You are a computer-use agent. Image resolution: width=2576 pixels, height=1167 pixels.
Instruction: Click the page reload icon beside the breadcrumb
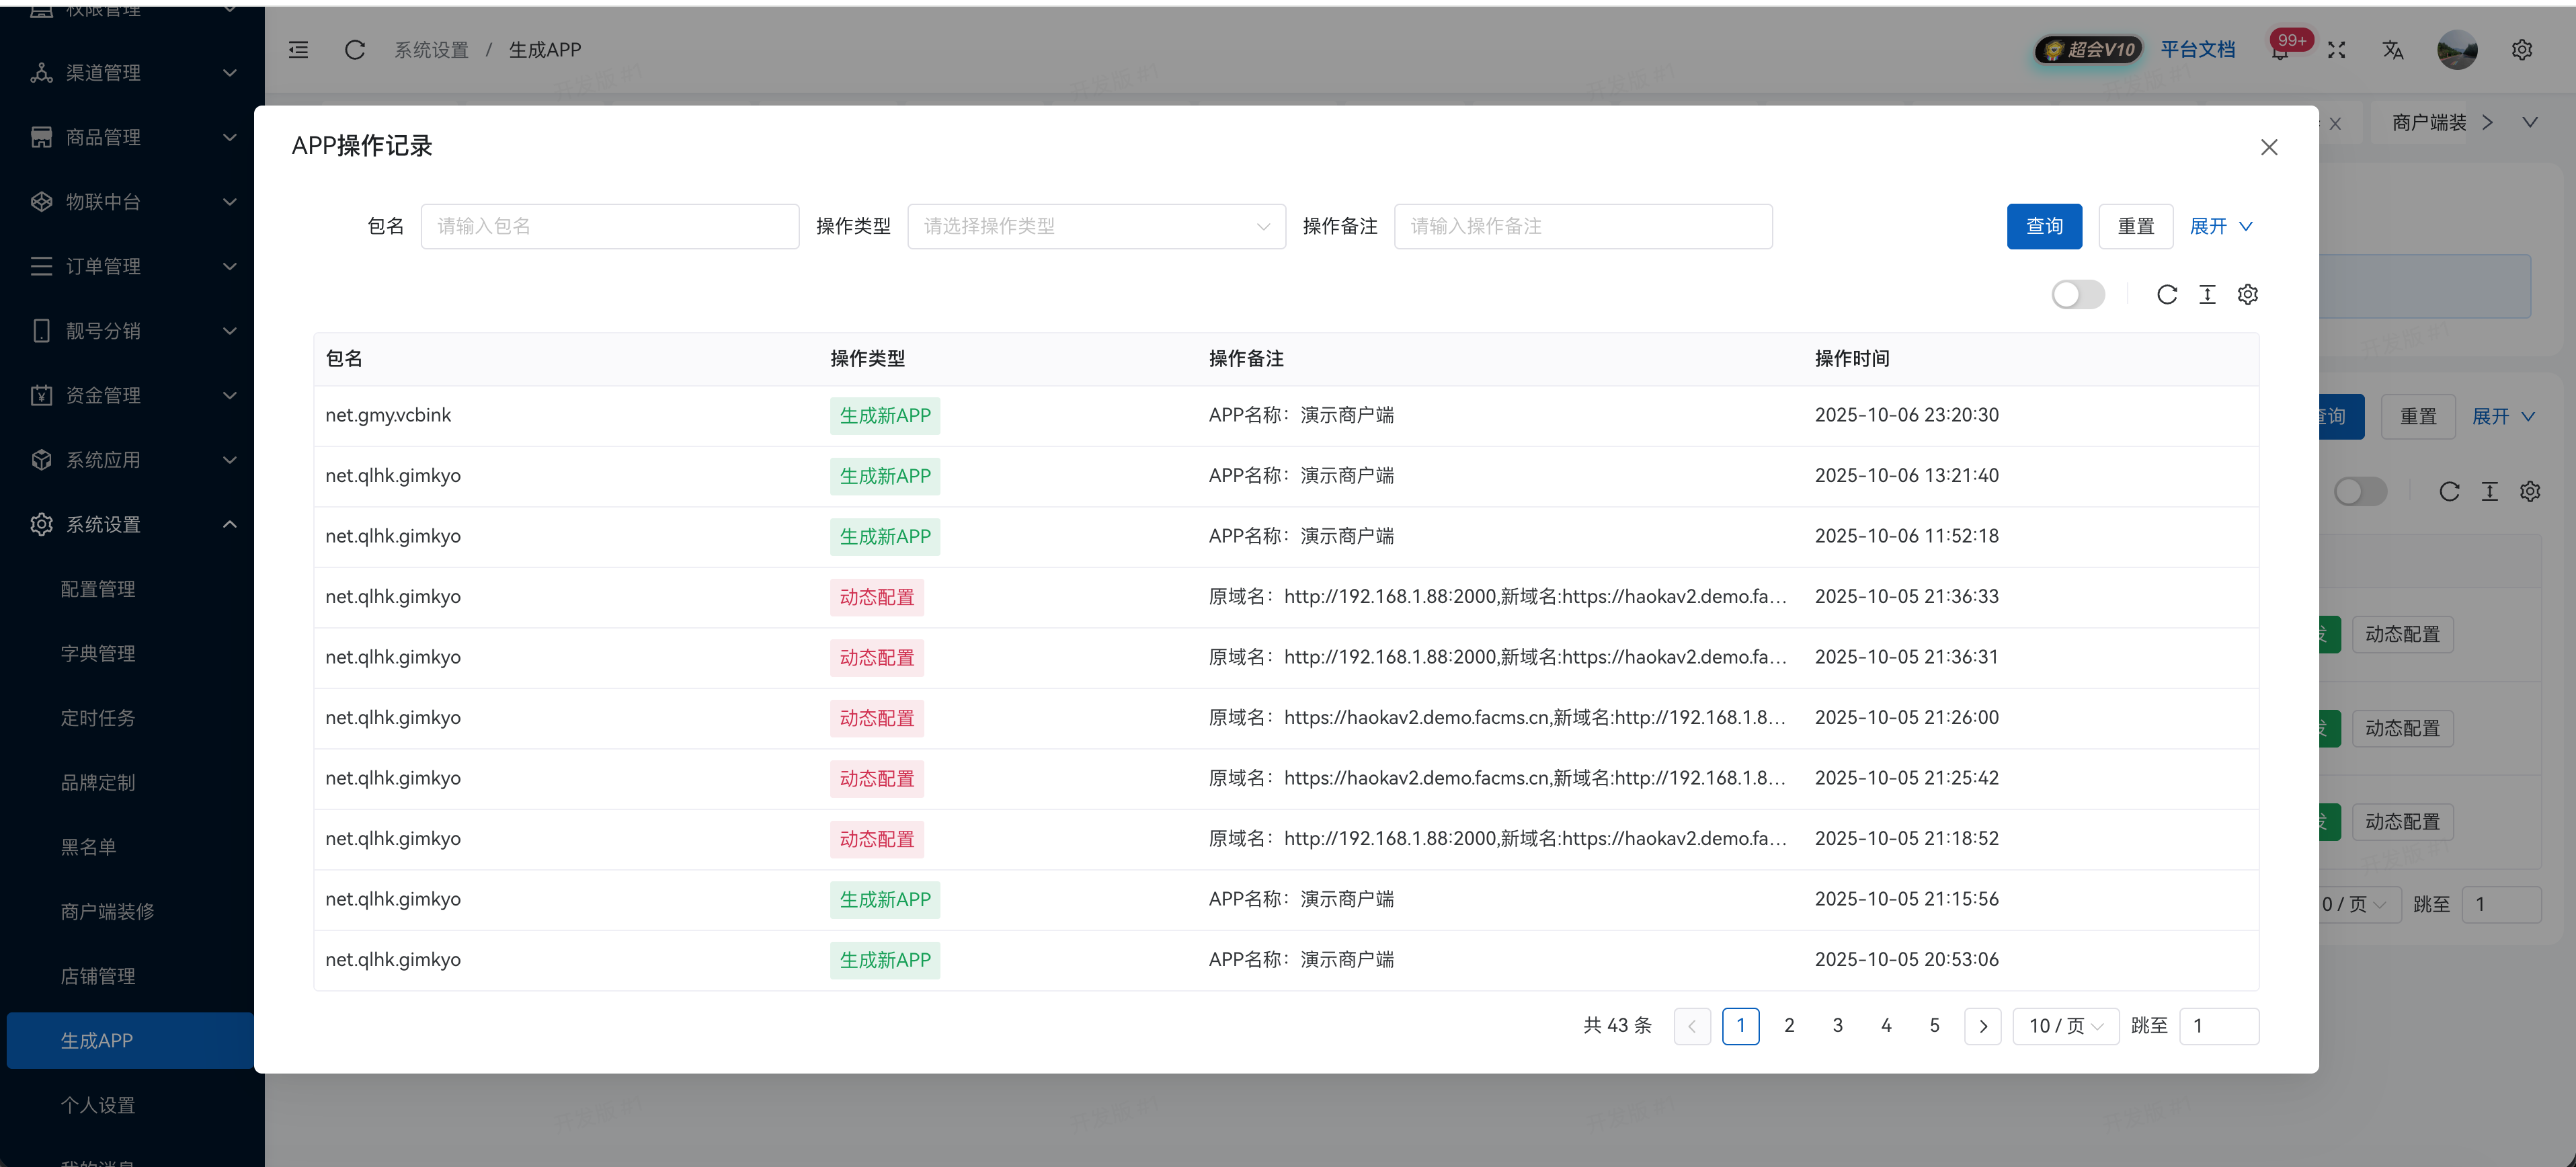tap(354, 50)
